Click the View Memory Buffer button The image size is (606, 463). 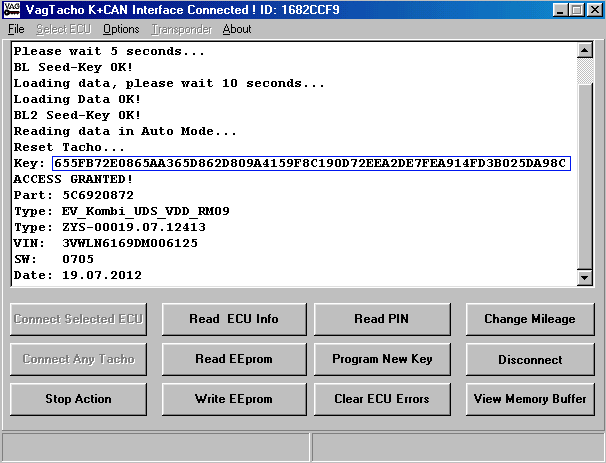530,399
